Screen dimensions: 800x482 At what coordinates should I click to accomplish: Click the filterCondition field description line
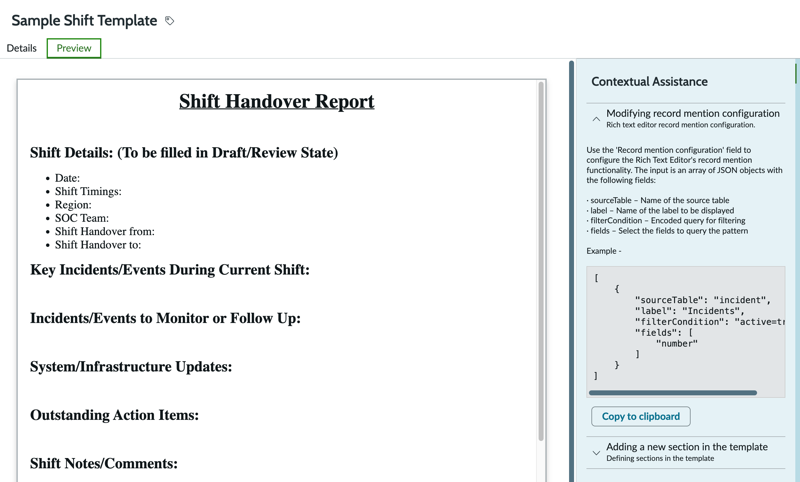(666, 220)
